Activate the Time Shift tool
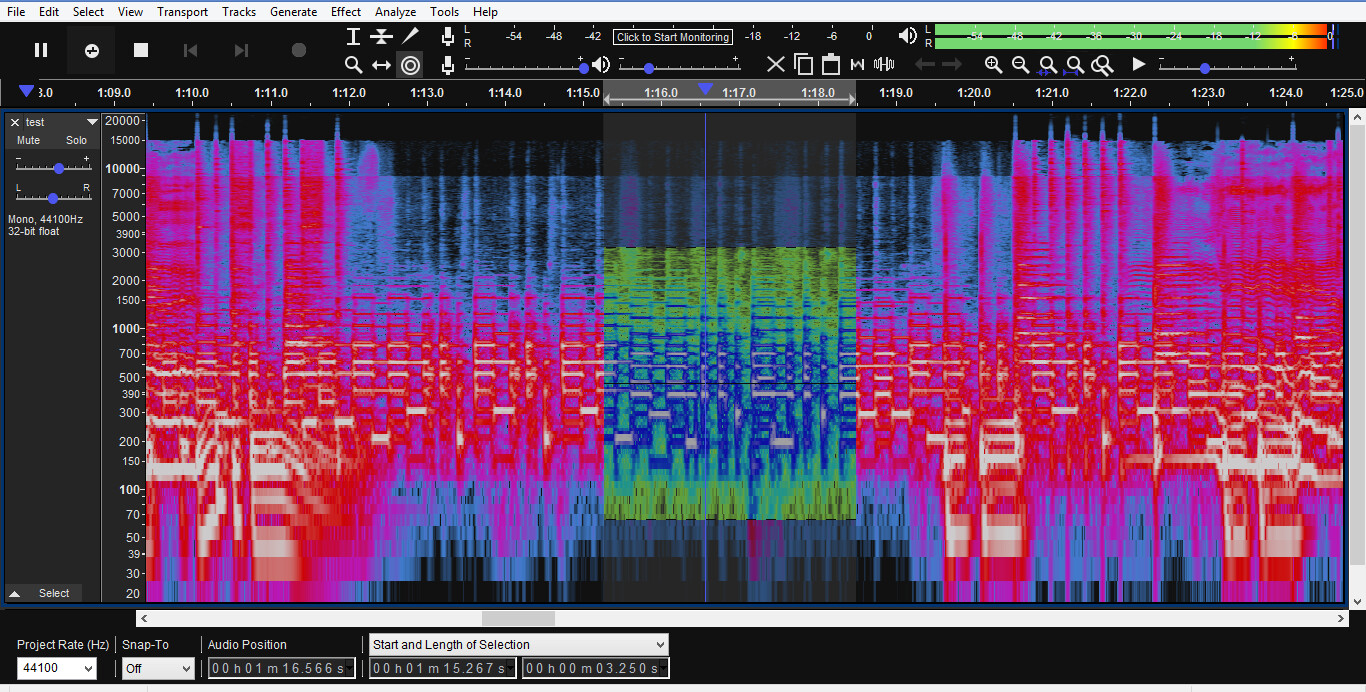 (x=381, y=64)
